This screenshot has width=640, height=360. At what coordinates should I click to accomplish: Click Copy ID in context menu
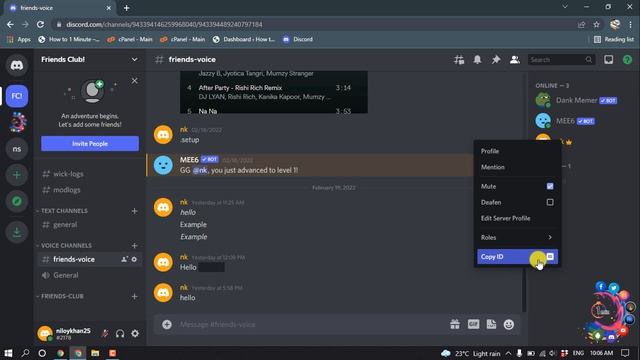[x=518, y=257]
